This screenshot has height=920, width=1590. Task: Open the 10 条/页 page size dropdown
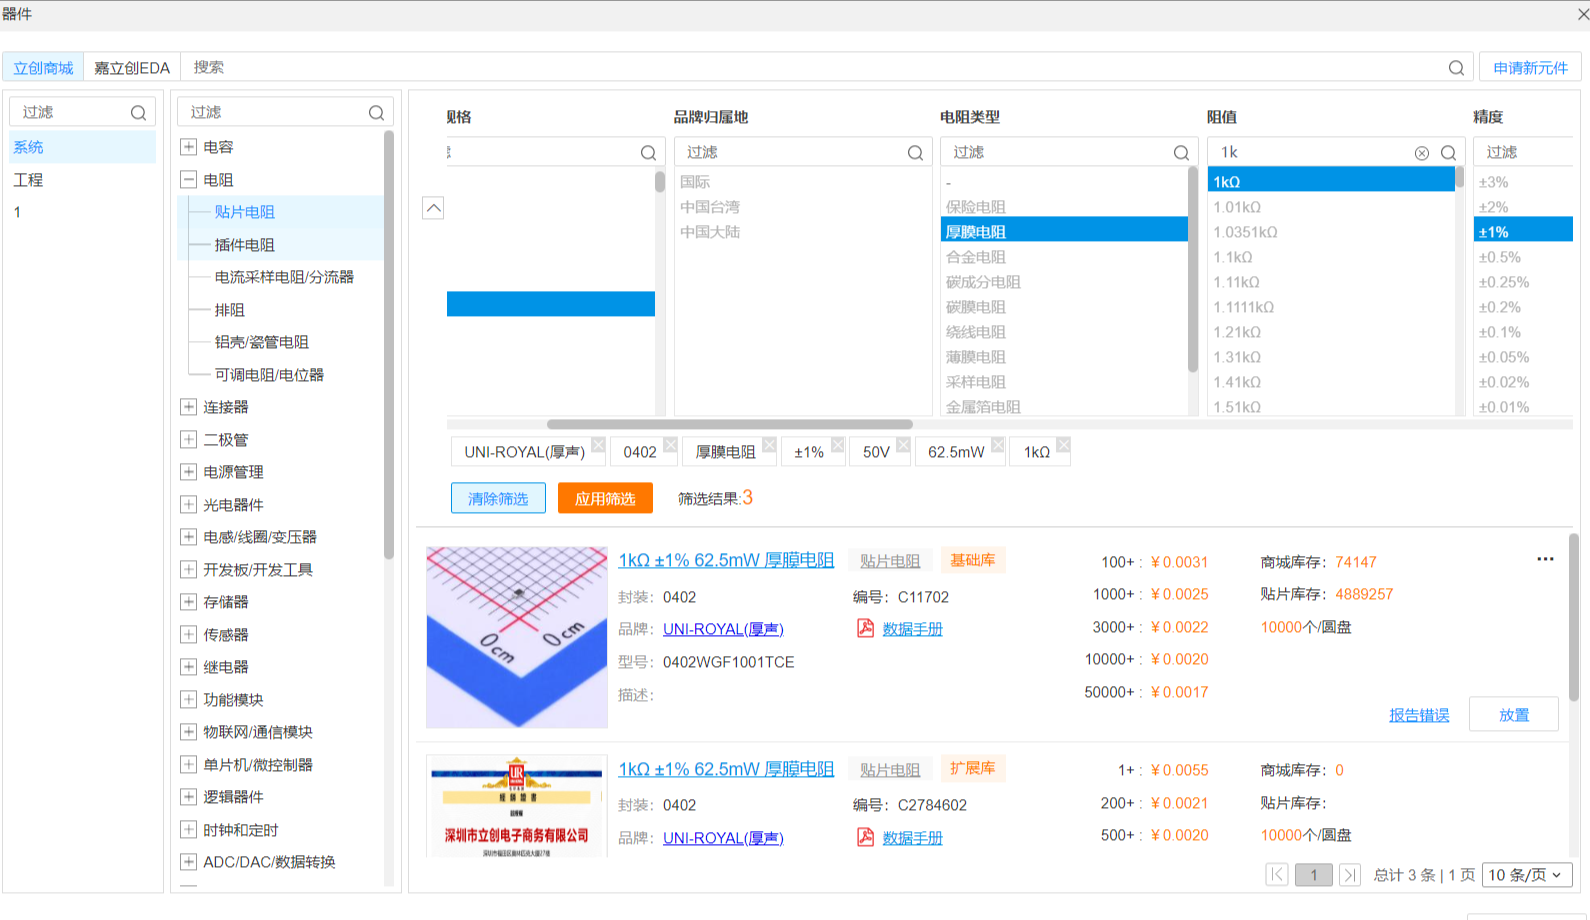(x=1527, y=875)
